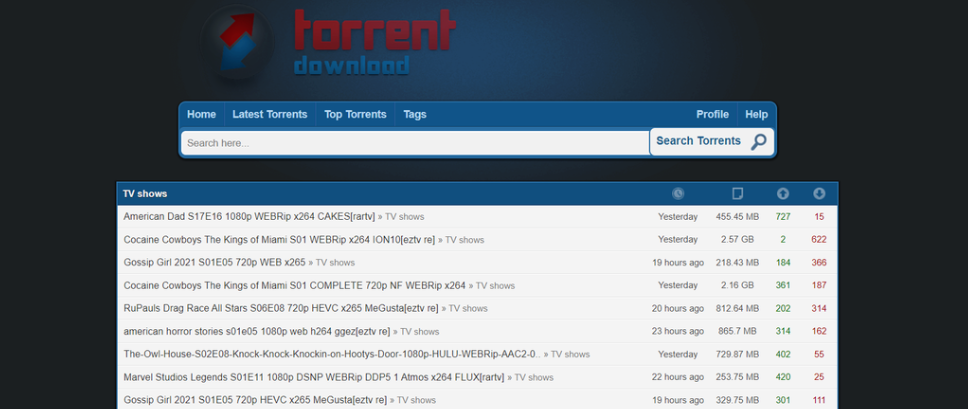Click TV shows category beside American Dad
The width and height of the screenshot is (968, 409).
click(404, 217)
